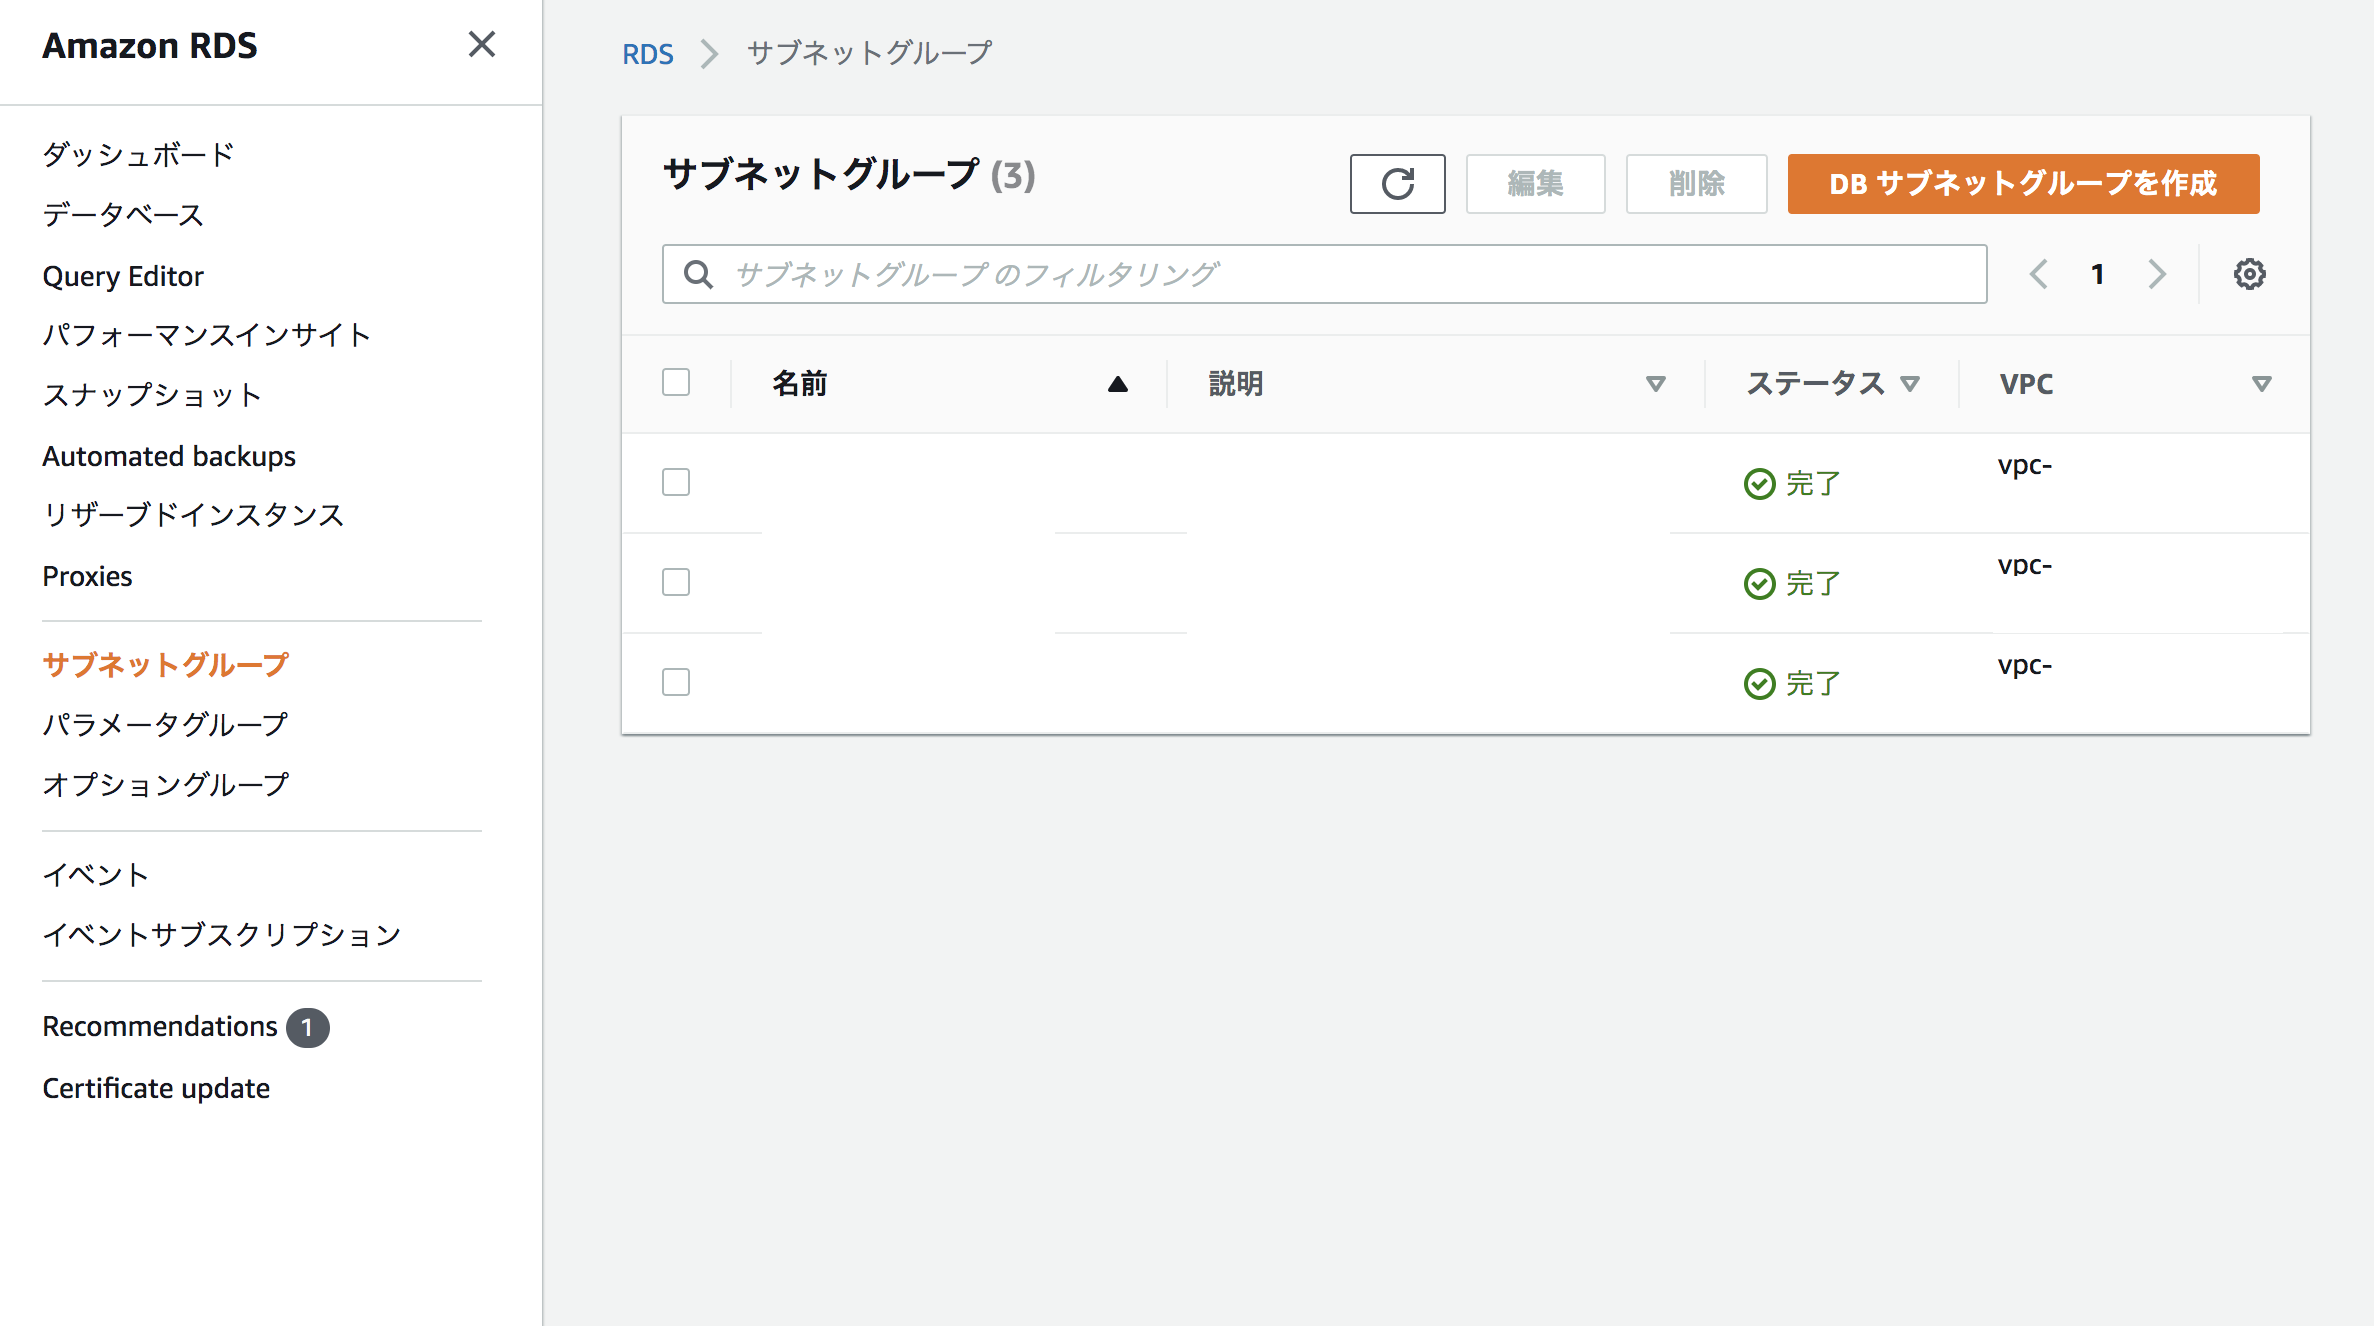The image size is (2374, 1326).
Task: Click VPC column header label
Action: (x=2026, y=384)
